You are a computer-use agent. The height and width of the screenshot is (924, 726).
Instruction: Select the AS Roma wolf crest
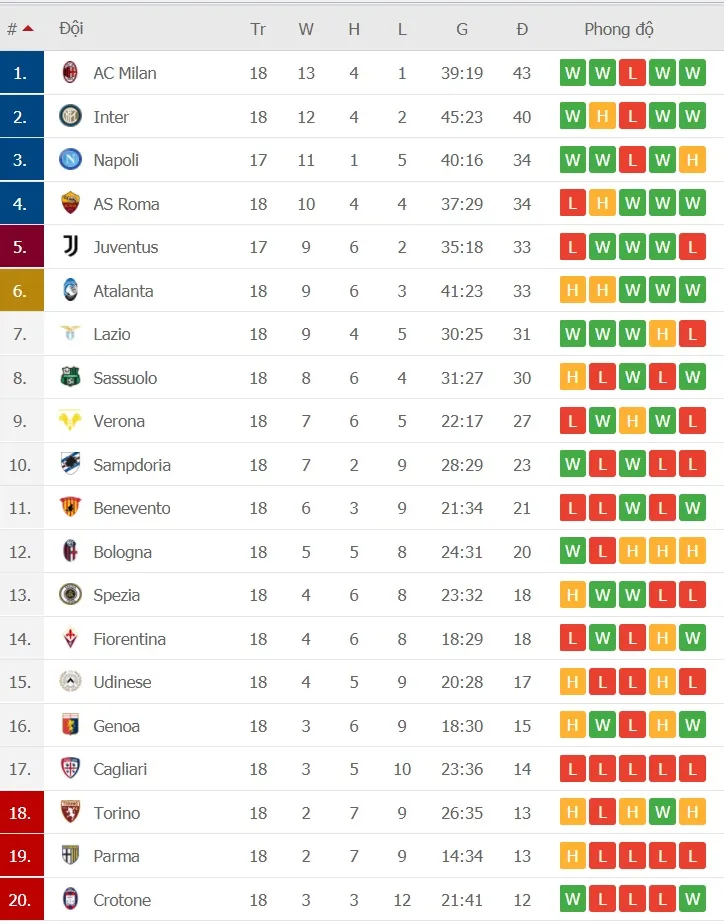70,203
